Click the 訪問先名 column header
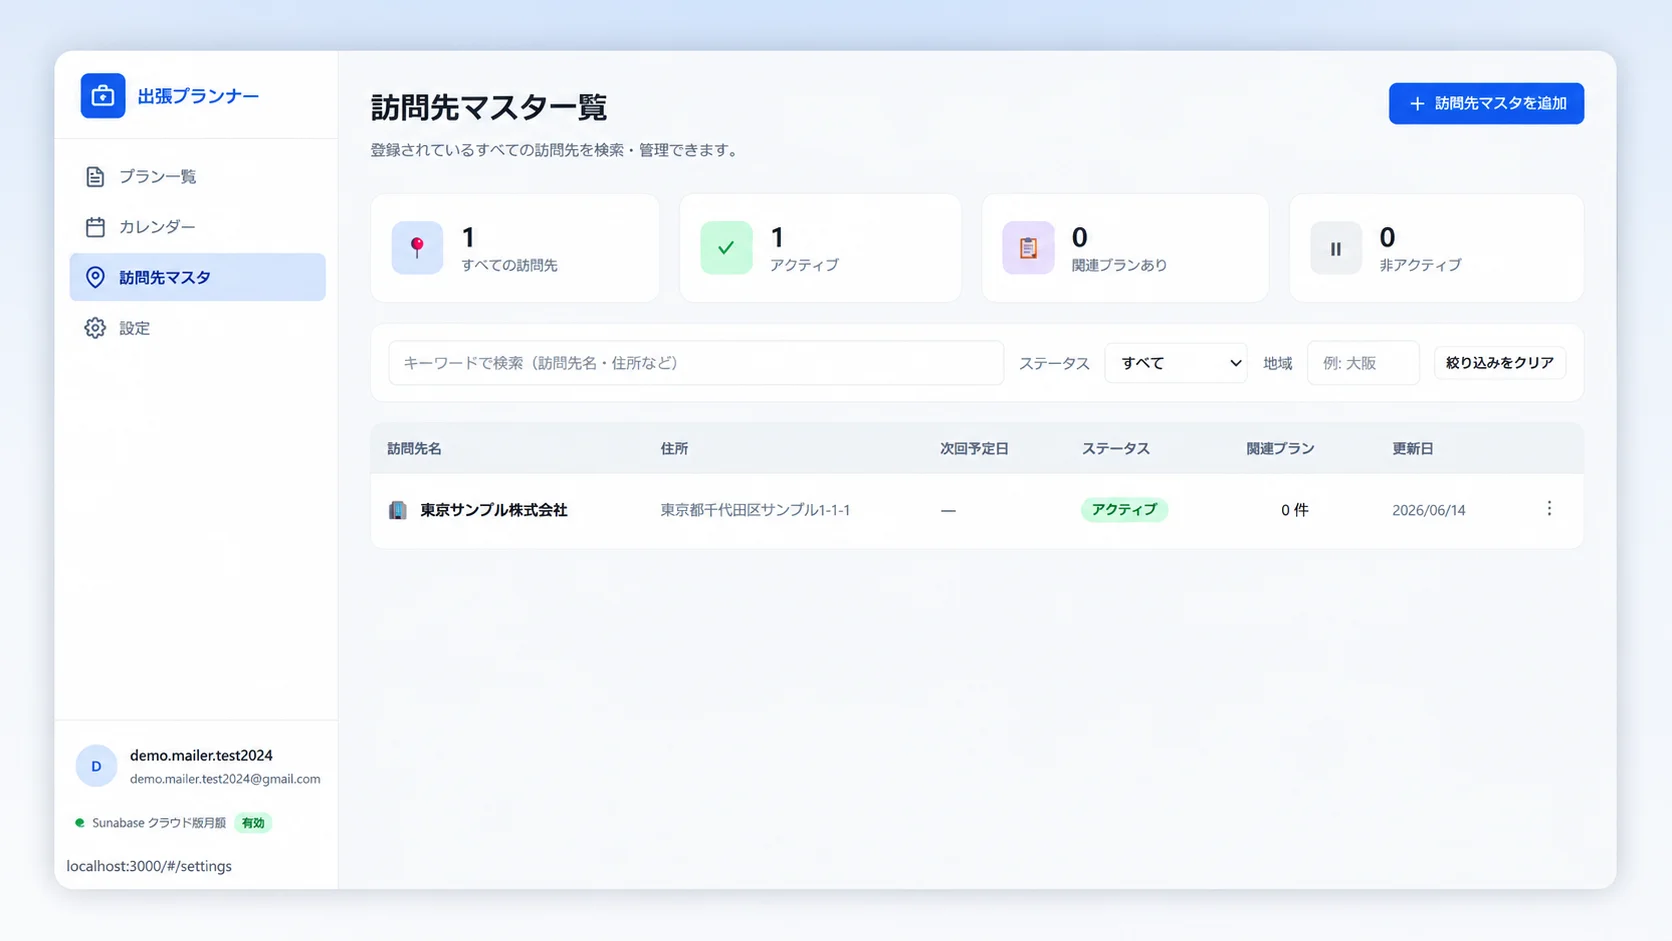The height and width of the screenshot is (941, 1672). (x=414, y=449)
